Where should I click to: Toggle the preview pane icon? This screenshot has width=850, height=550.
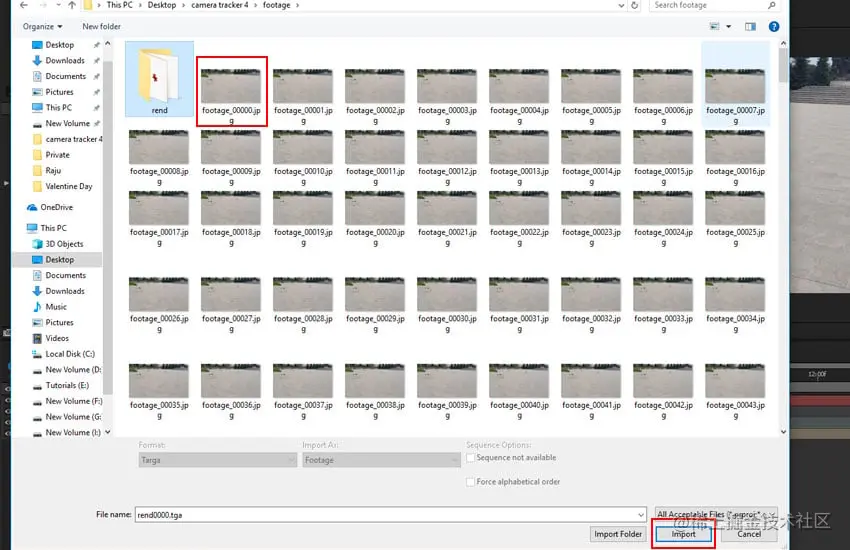pos(750,27)
